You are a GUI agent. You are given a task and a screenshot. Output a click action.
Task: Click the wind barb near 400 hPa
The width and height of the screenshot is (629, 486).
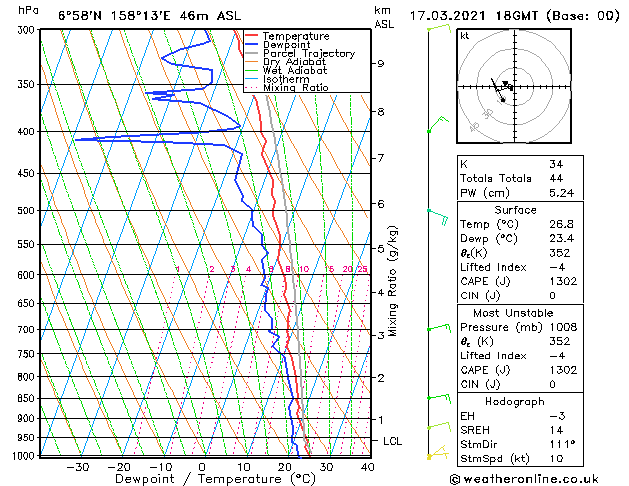click(436, 125)
